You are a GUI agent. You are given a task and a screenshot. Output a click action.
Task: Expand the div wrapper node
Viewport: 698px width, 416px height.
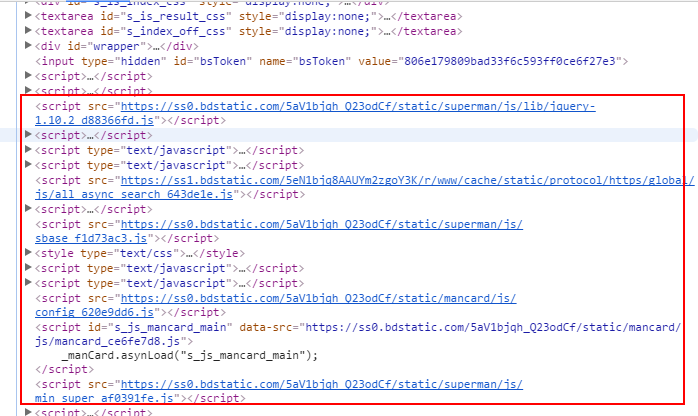(28, 45)
